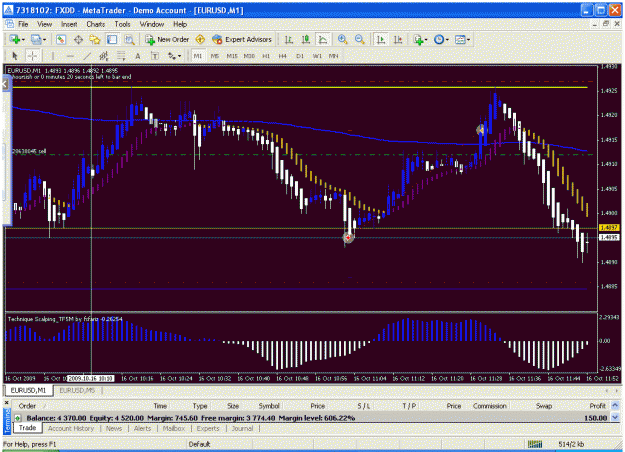The image size is (625, 452).
Task: Open the Strategy Tester icon
Action: (129, 39)
